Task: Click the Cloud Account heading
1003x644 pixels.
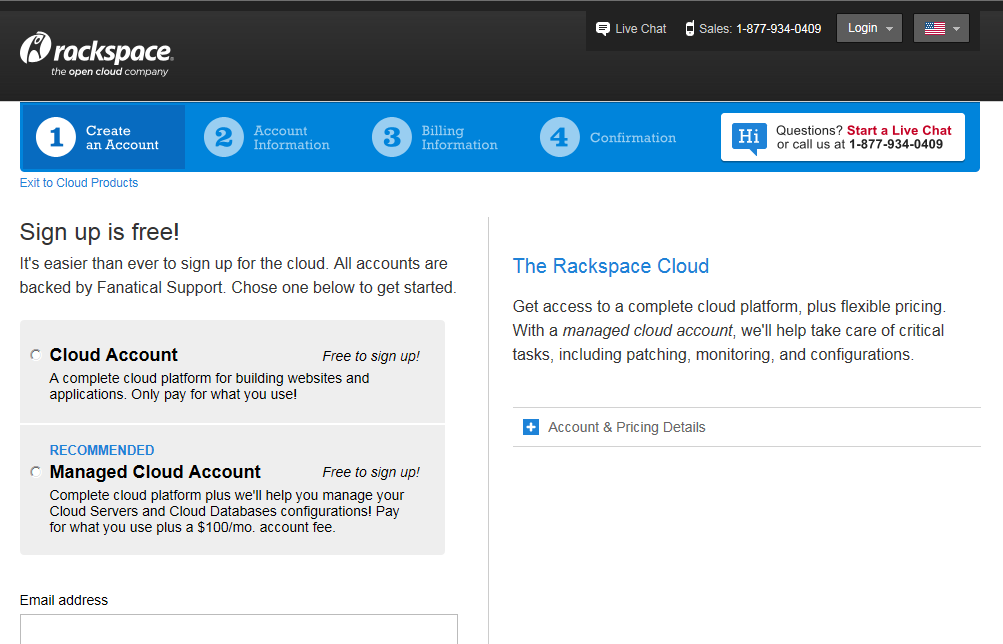Action: click(114, 355)
